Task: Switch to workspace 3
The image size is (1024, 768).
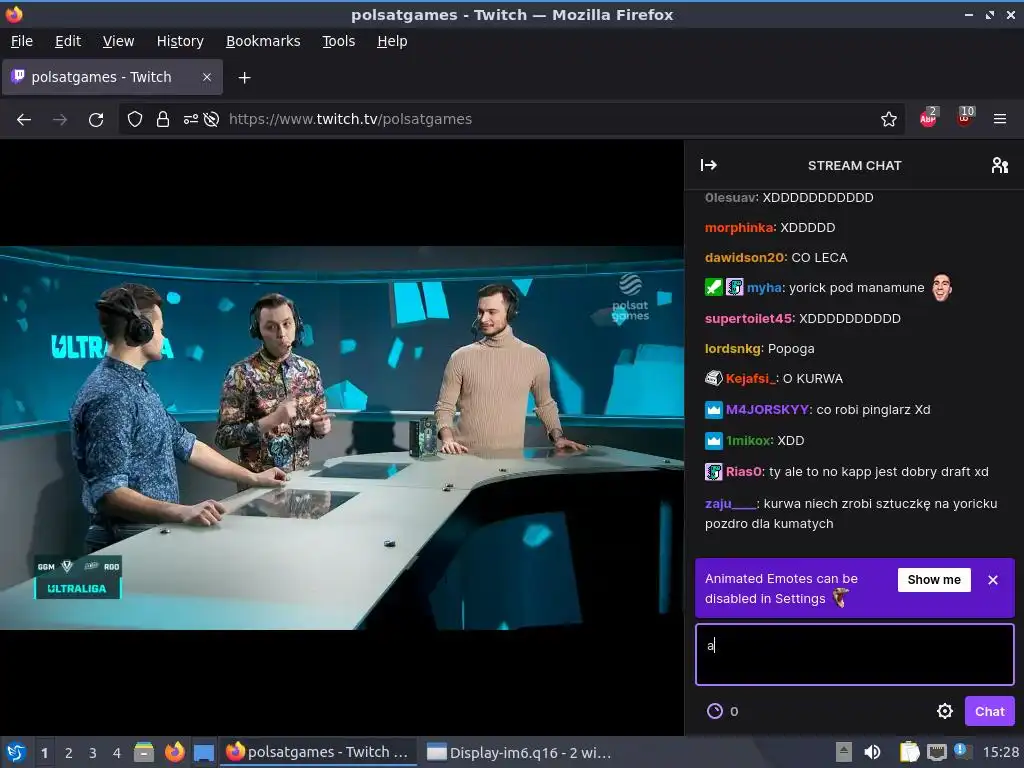Action: coord(93,753)
